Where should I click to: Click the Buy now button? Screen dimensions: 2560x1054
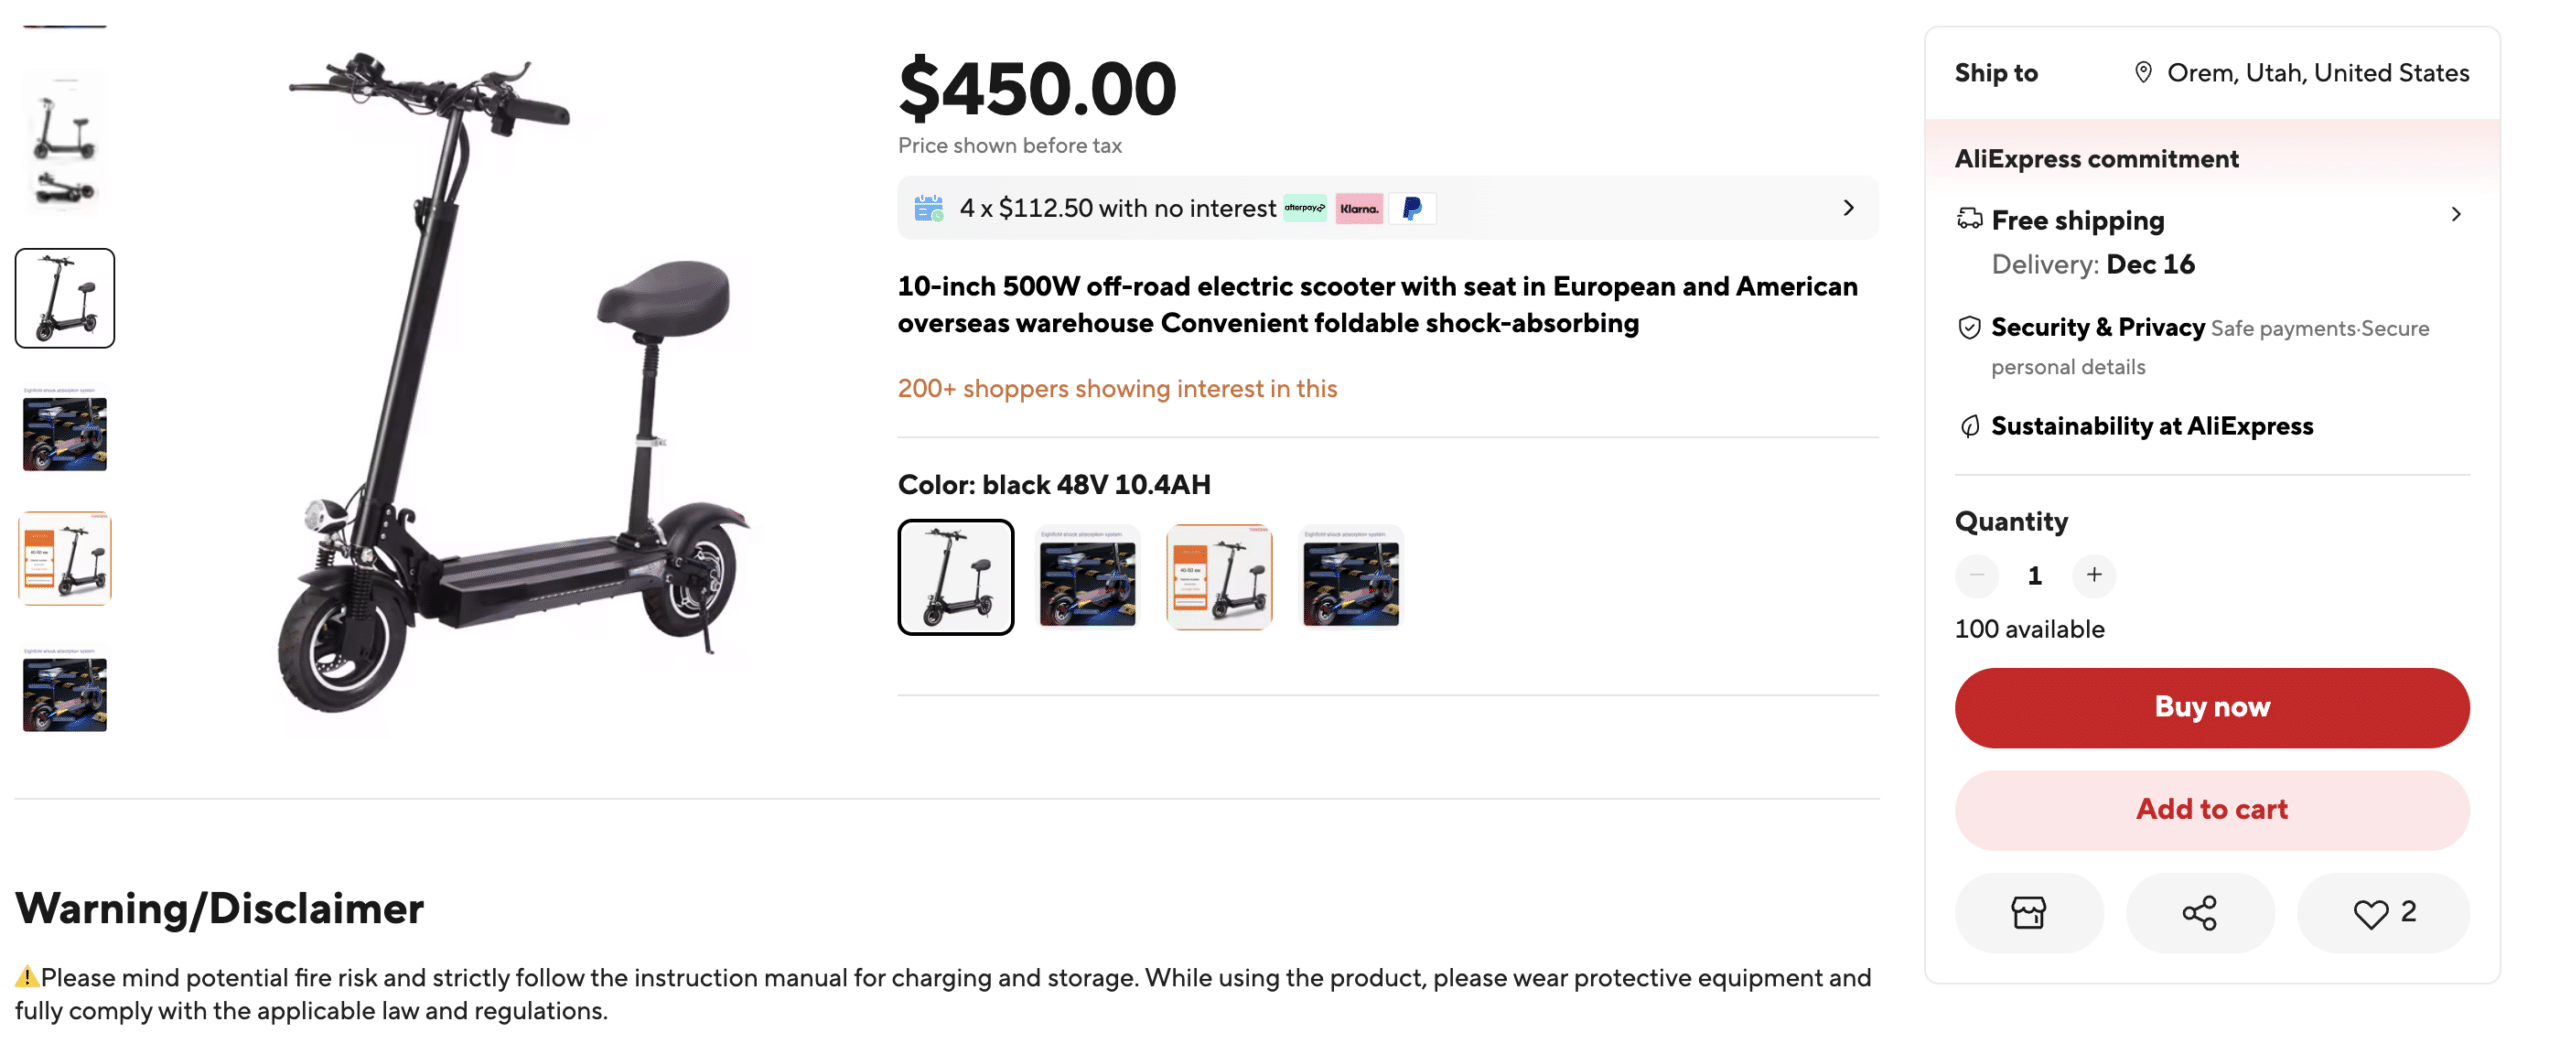click(x=2212, y=707)
